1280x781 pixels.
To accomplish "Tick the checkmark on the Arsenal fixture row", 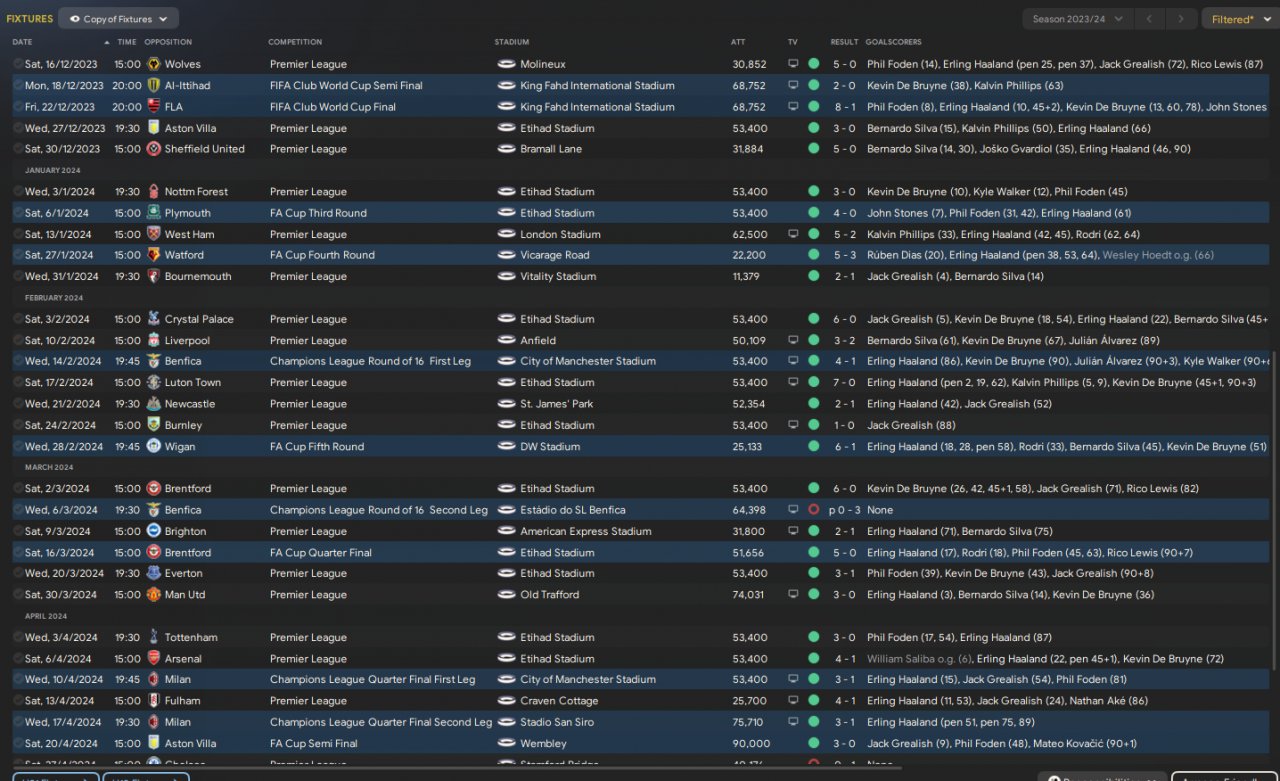I will pyautogui.click(x=18, y=659).
